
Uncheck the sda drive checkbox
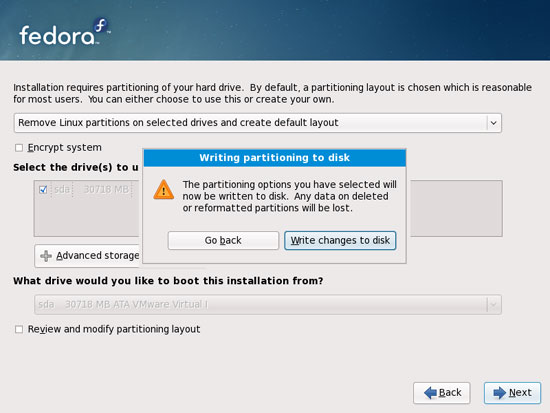(43, 189)
